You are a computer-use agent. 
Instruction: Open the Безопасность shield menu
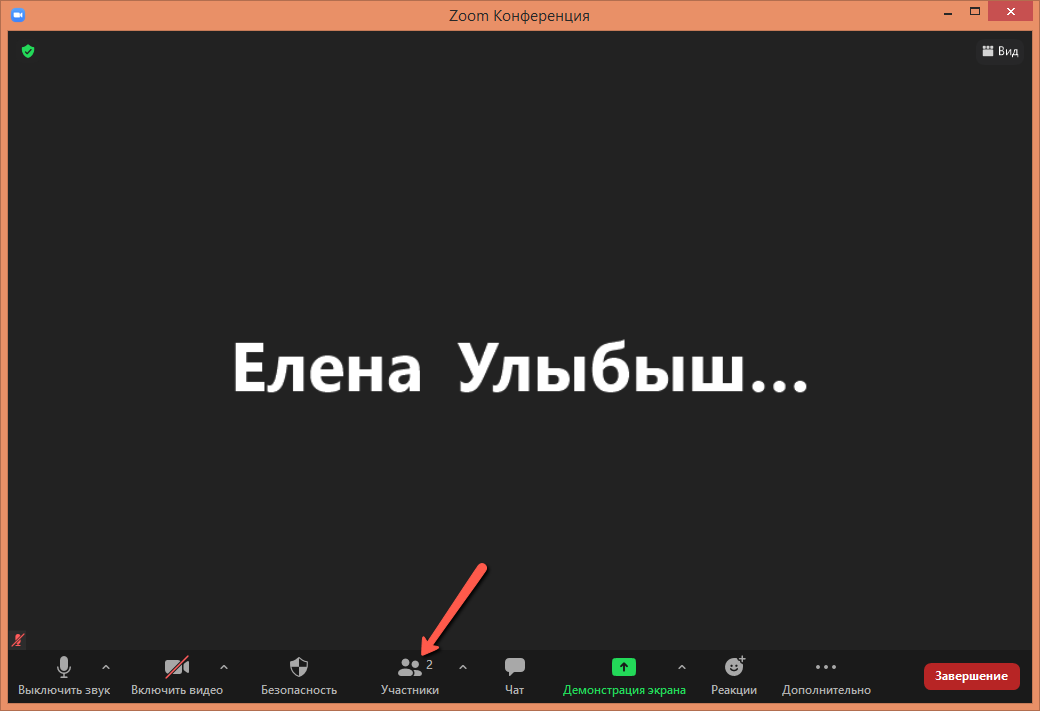click(x=298, y=676)
